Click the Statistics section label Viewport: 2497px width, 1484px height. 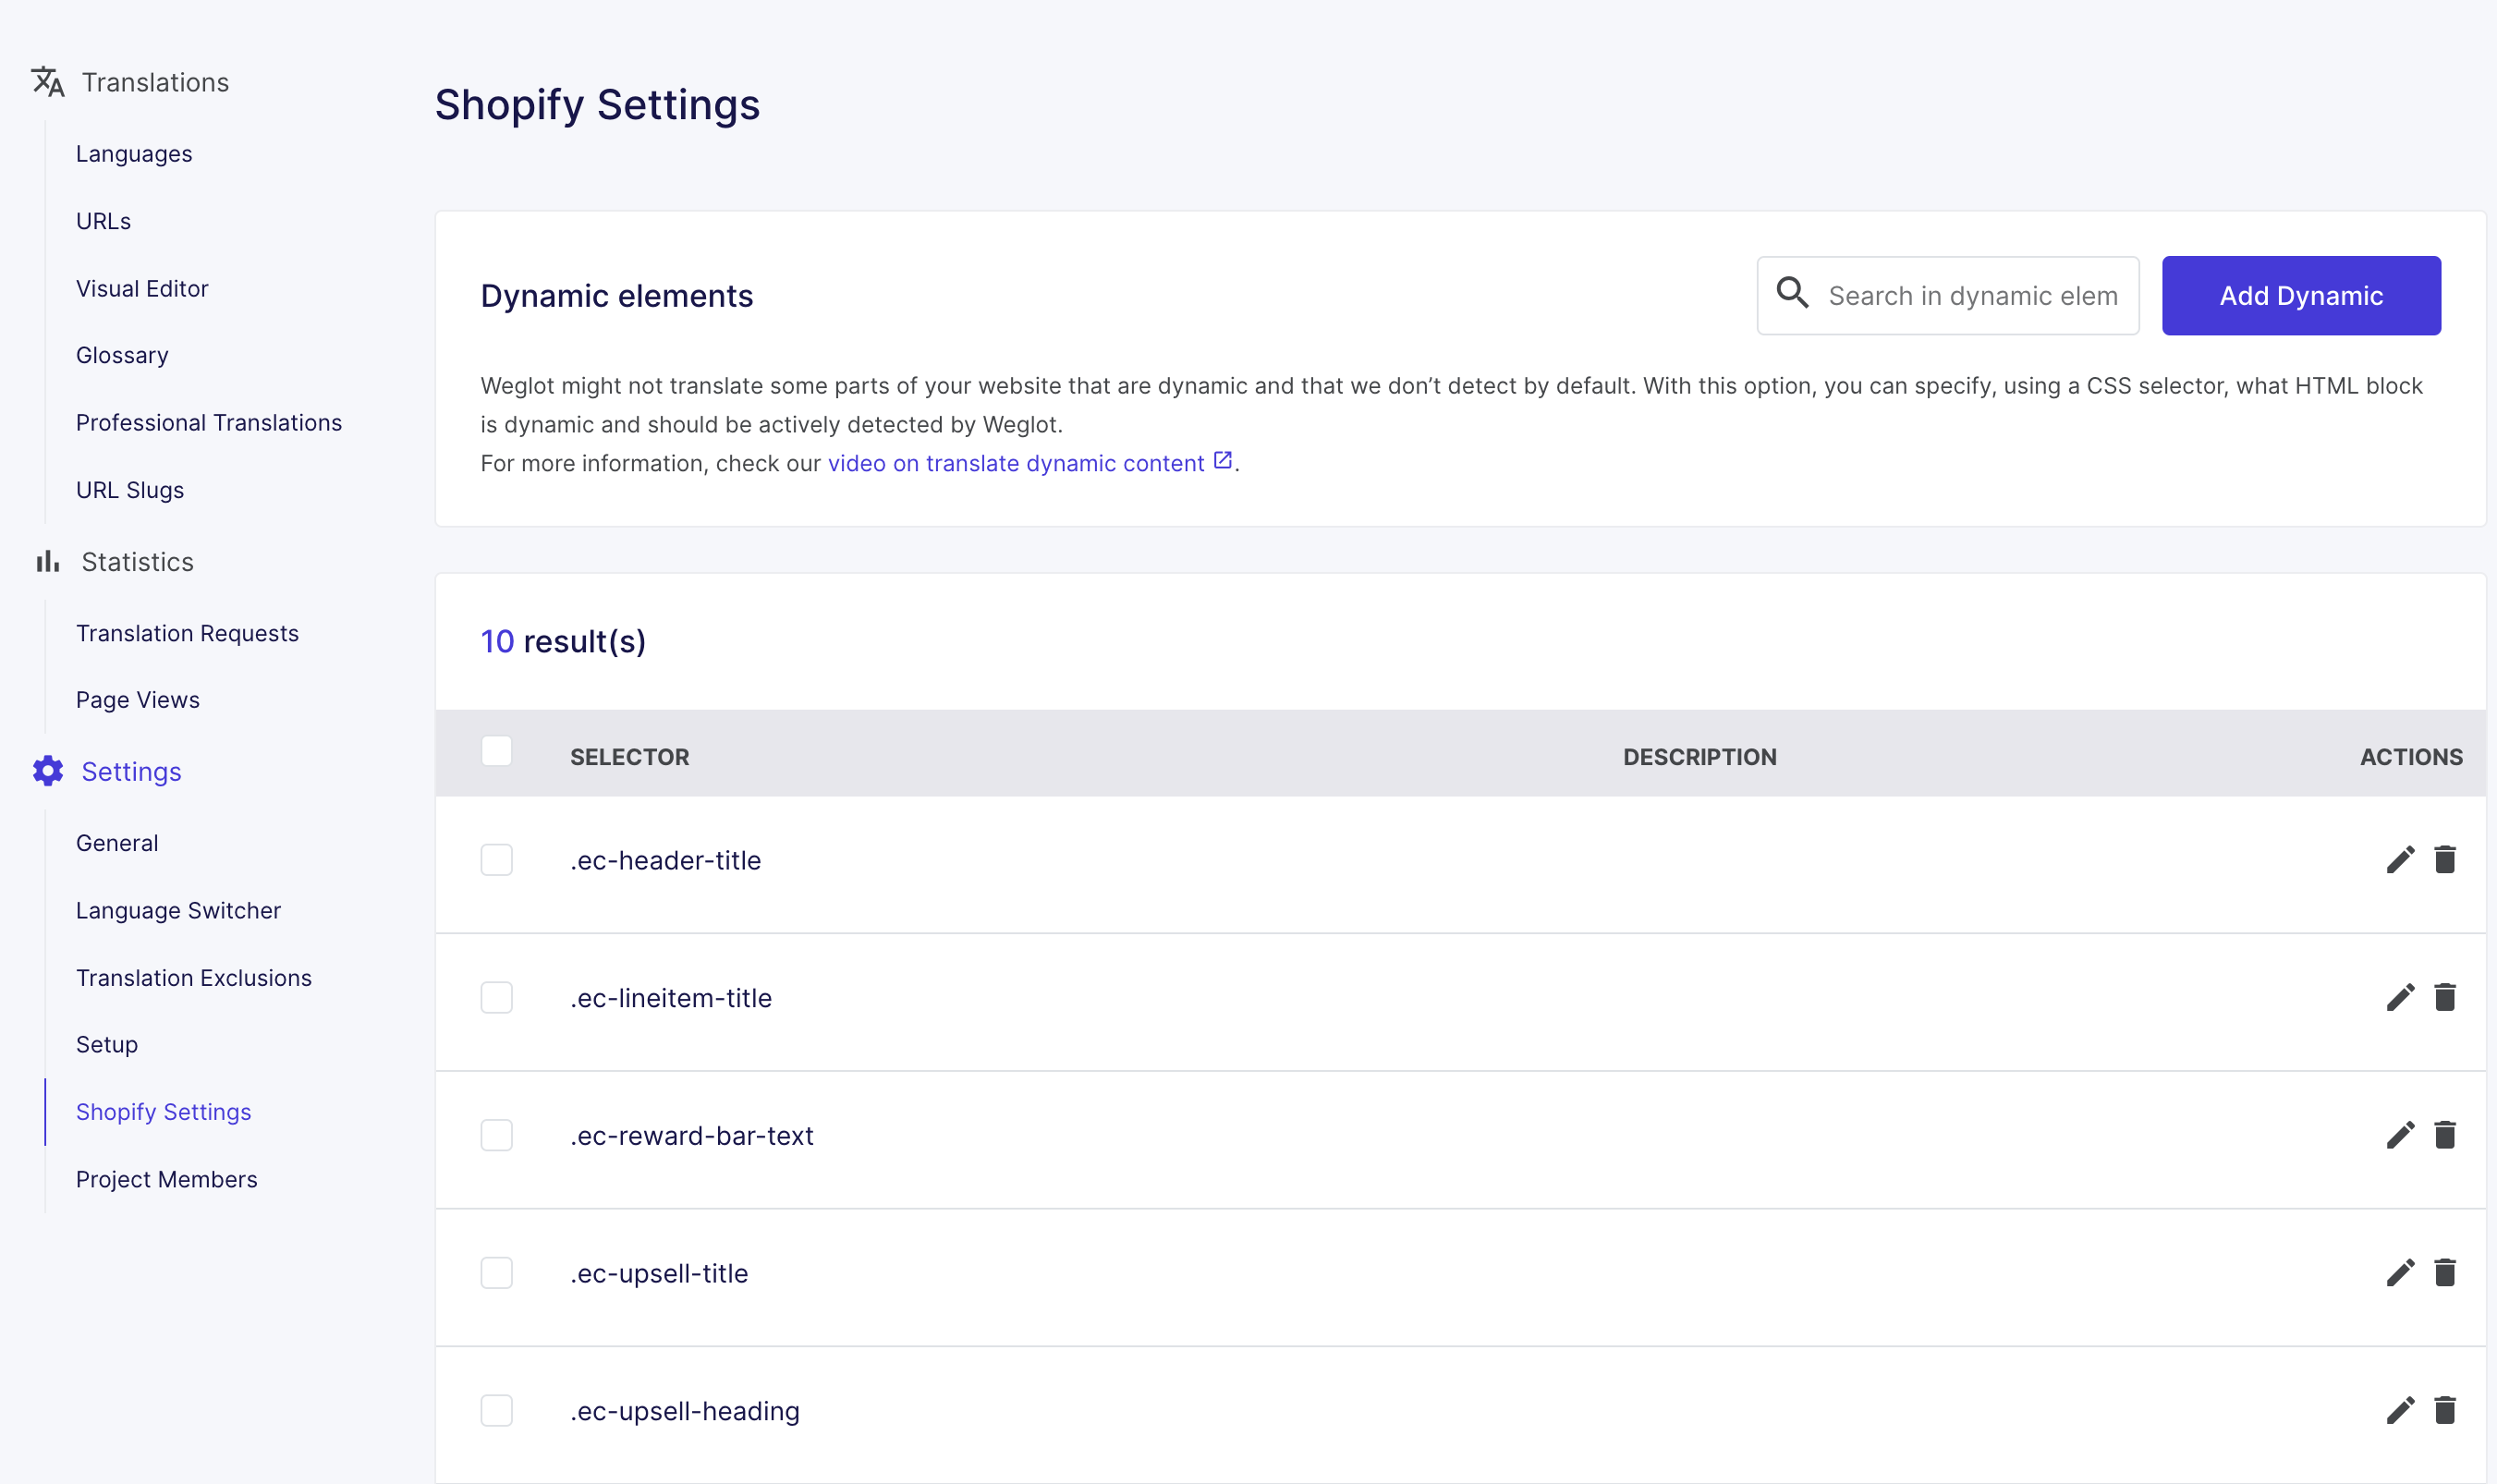(137, 562)
